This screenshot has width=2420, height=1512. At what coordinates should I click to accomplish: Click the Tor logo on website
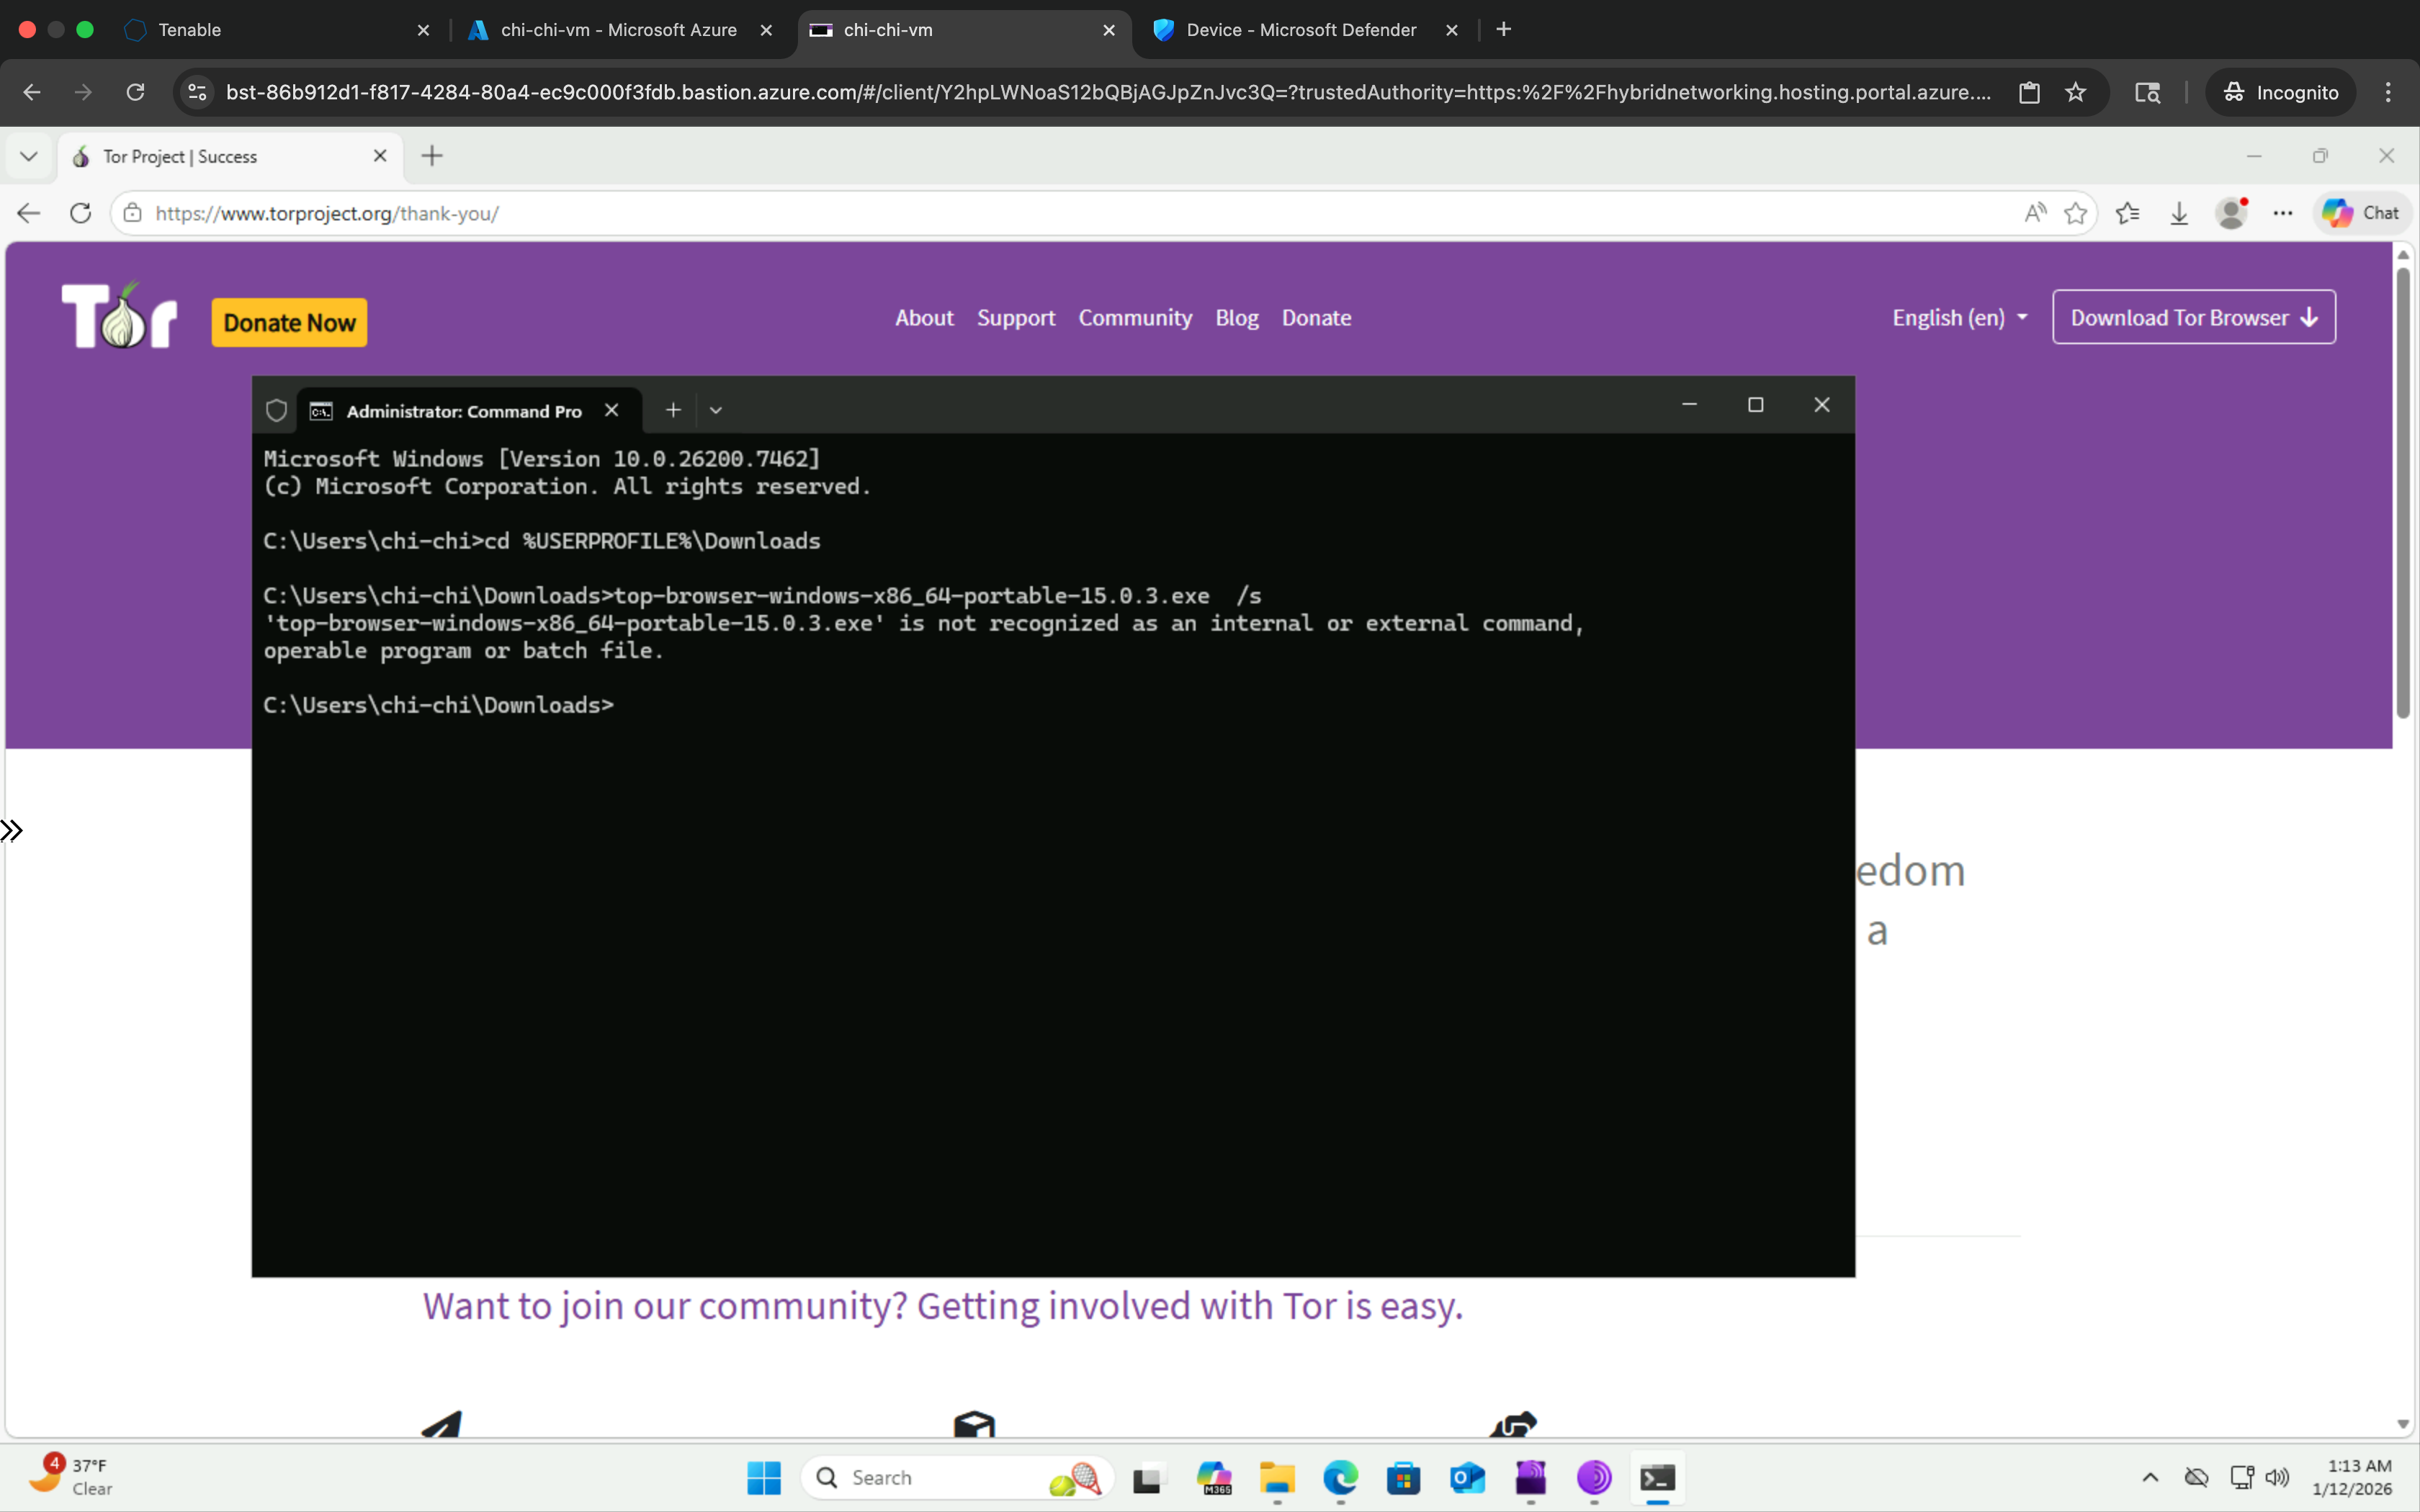[x=119, y=316]
